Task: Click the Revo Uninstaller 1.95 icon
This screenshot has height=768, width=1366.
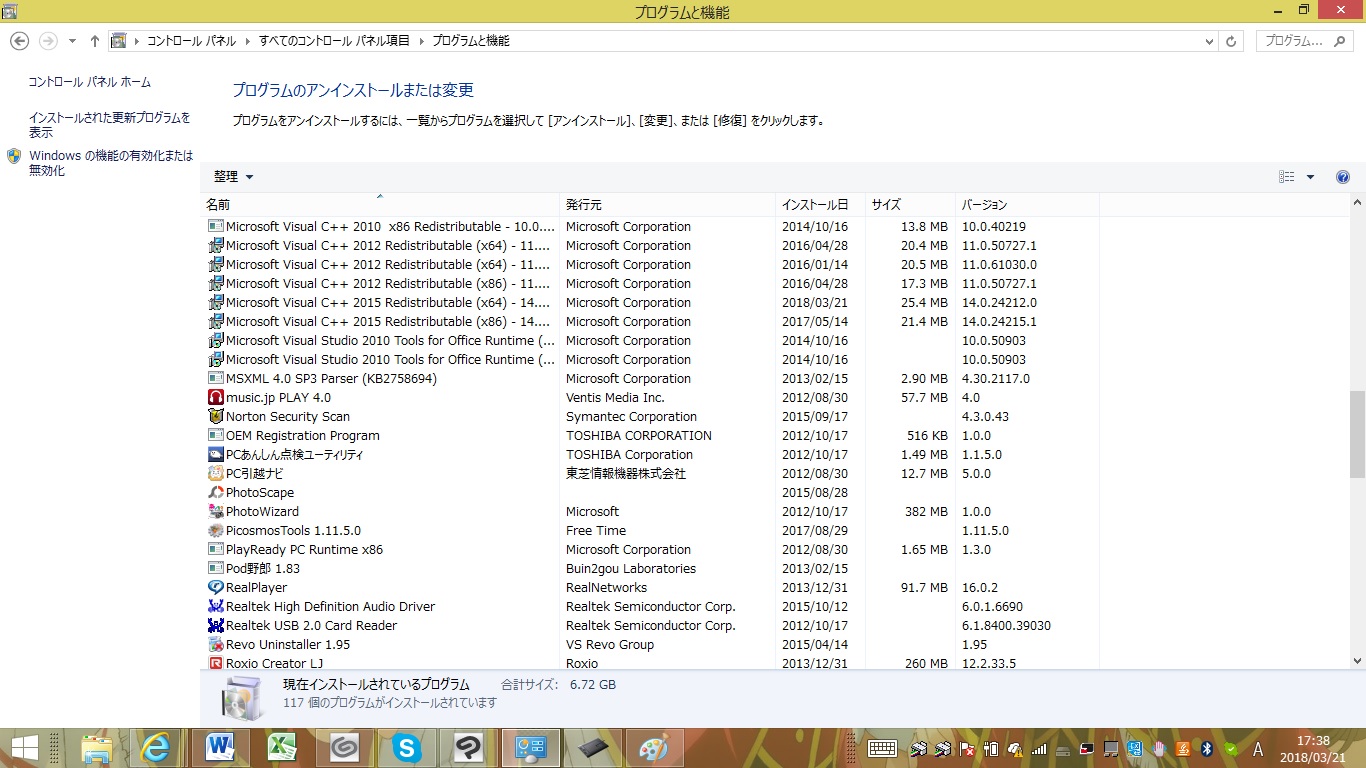Action: coord(215,645)
